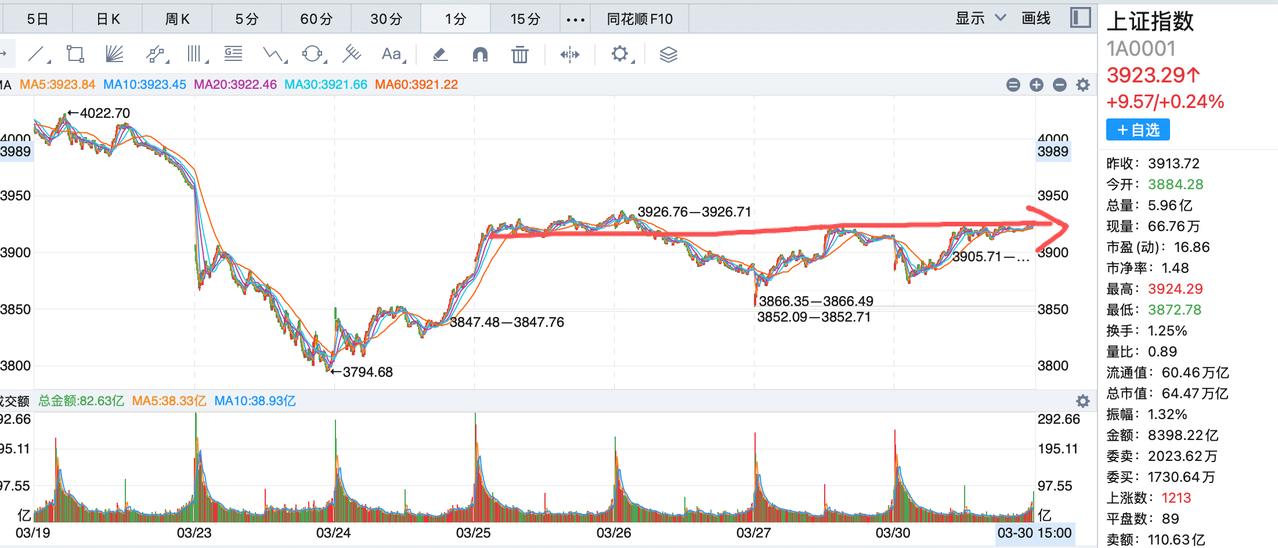The image size is (1278, 548).
Task: Click the 上证指数 title
Action: pos(1150,21)
